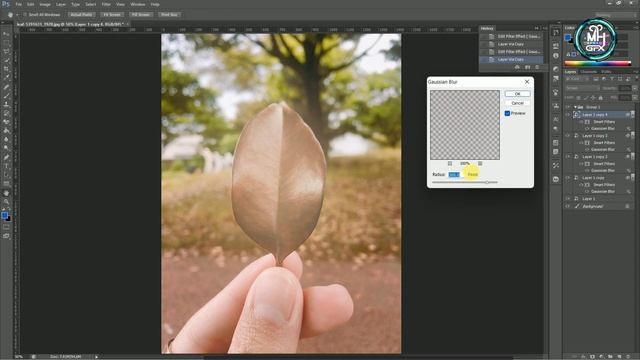Switch to the Paths tab
This screenshot has width=640, height=360.
tap(606, 72)
